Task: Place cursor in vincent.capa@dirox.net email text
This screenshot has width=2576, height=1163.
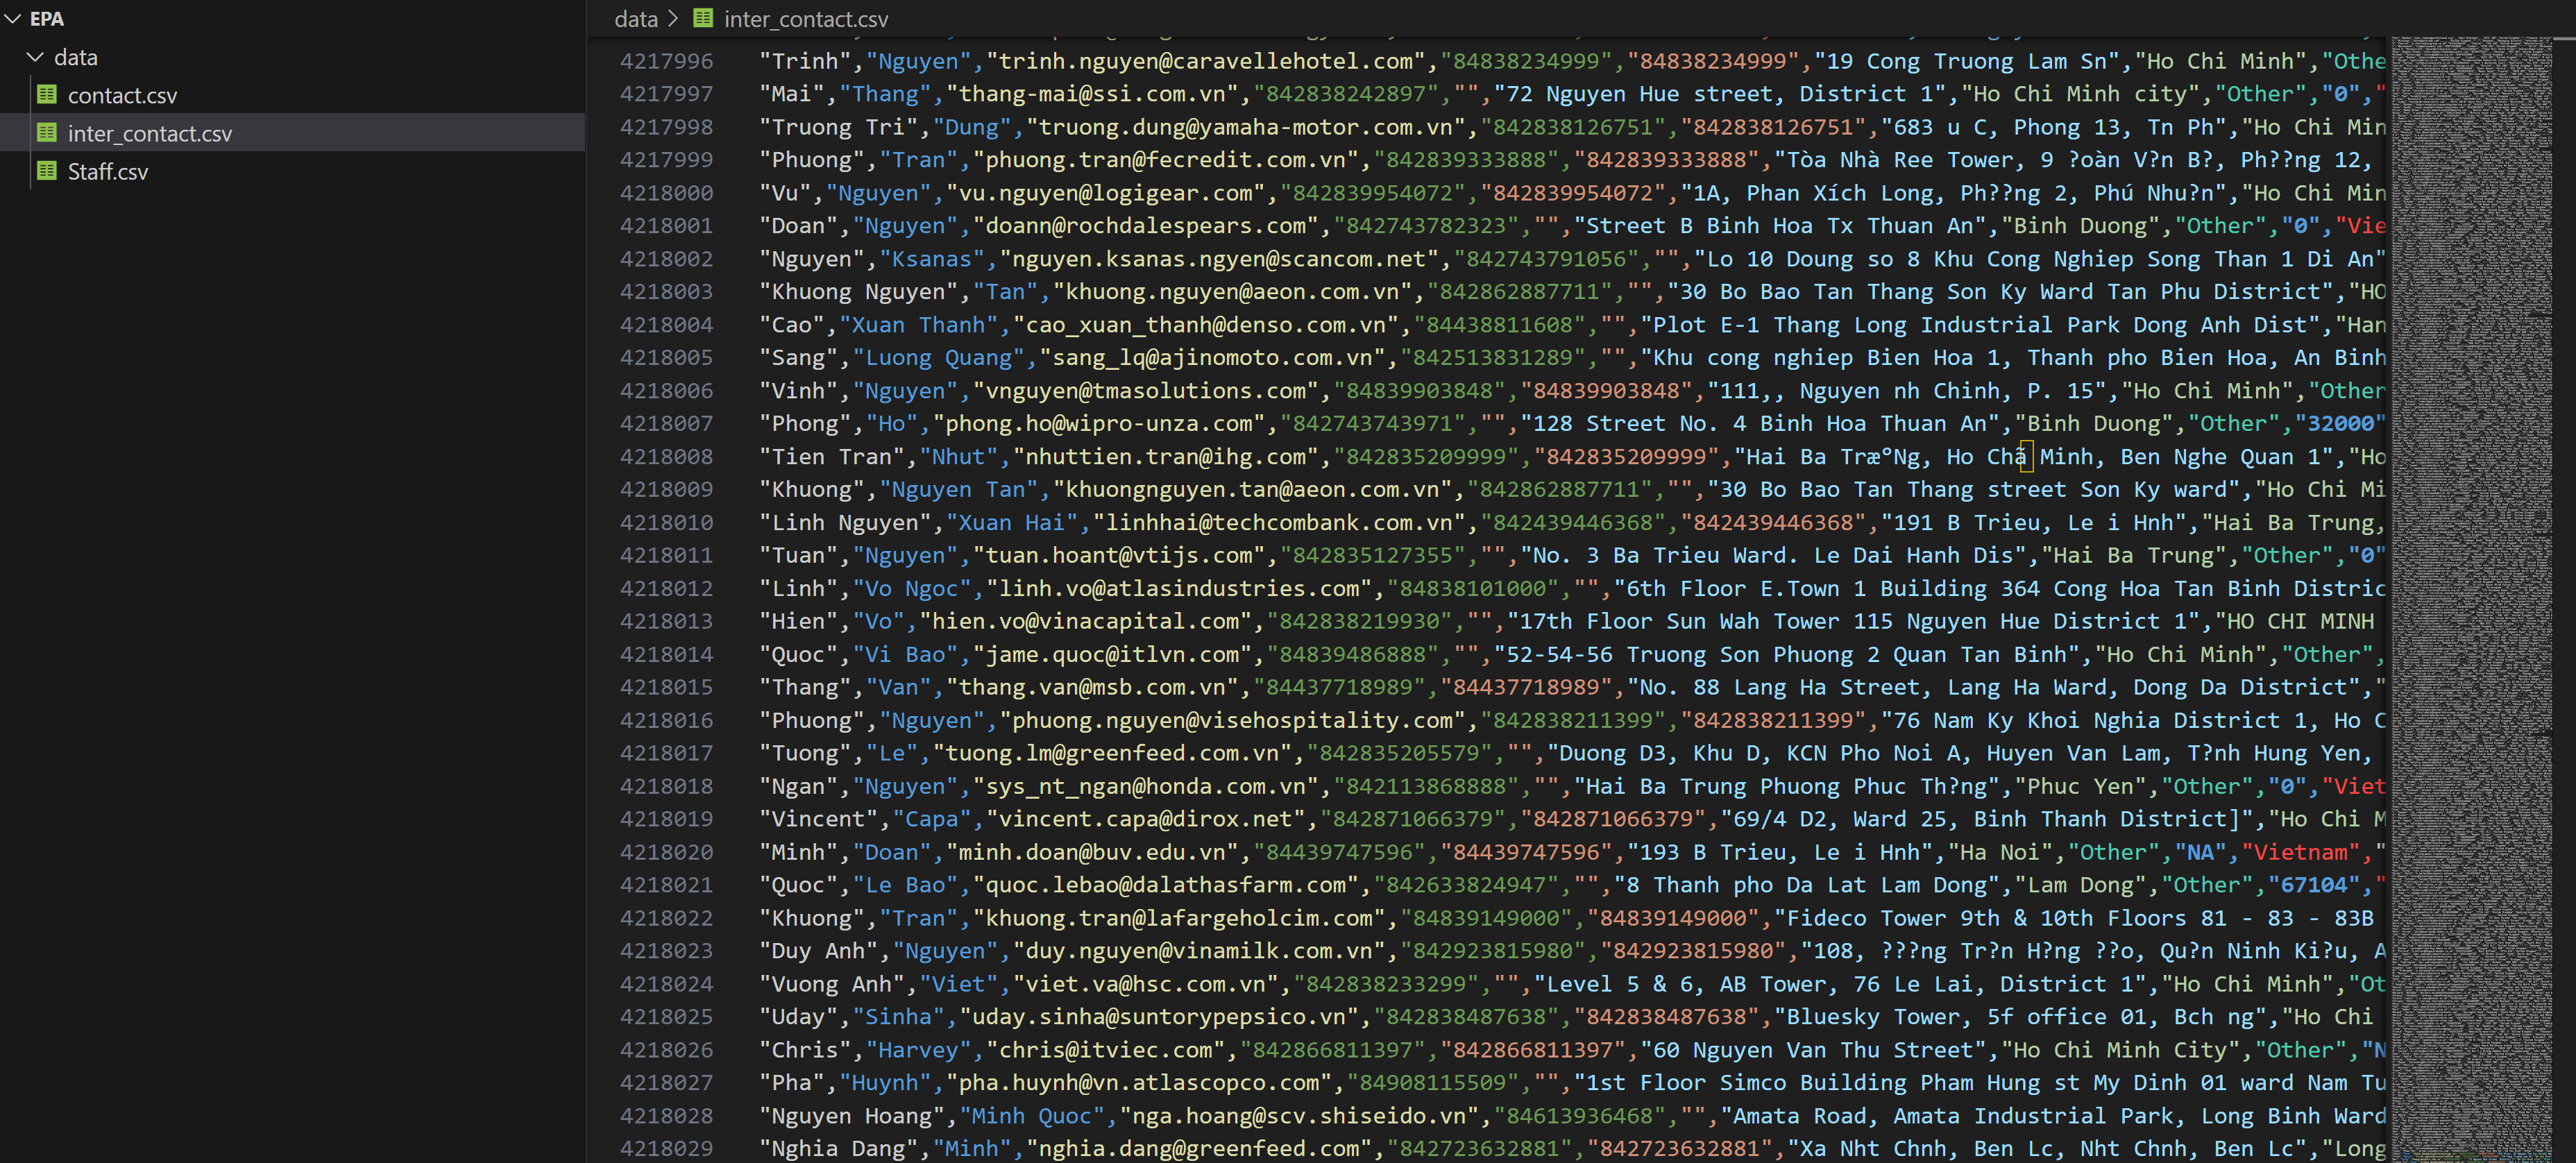Action: point(1146,819)
